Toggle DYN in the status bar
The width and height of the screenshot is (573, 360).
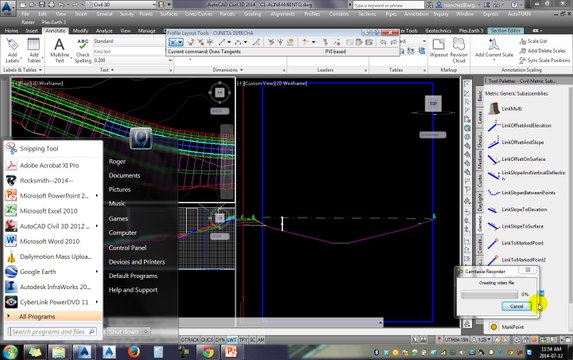coord(220,340)
